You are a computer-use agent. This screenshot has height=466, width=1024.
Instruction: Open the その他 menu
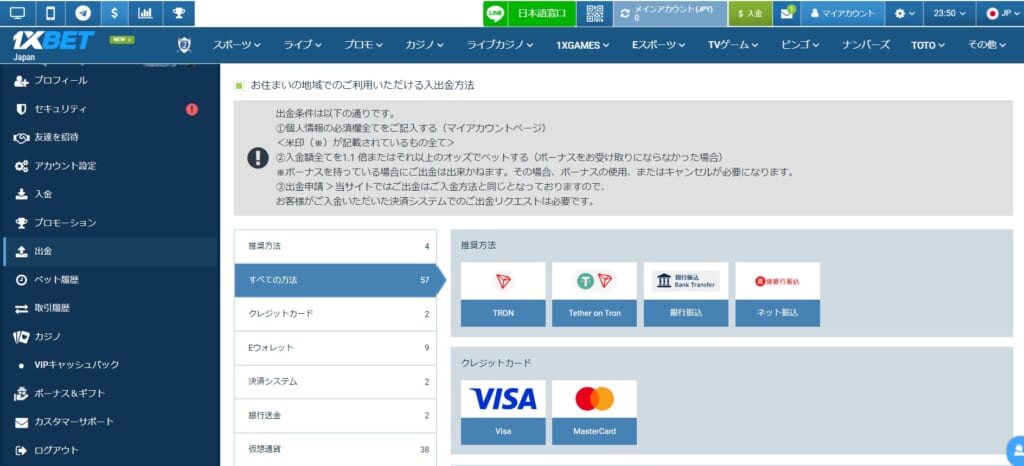point(986,45)
